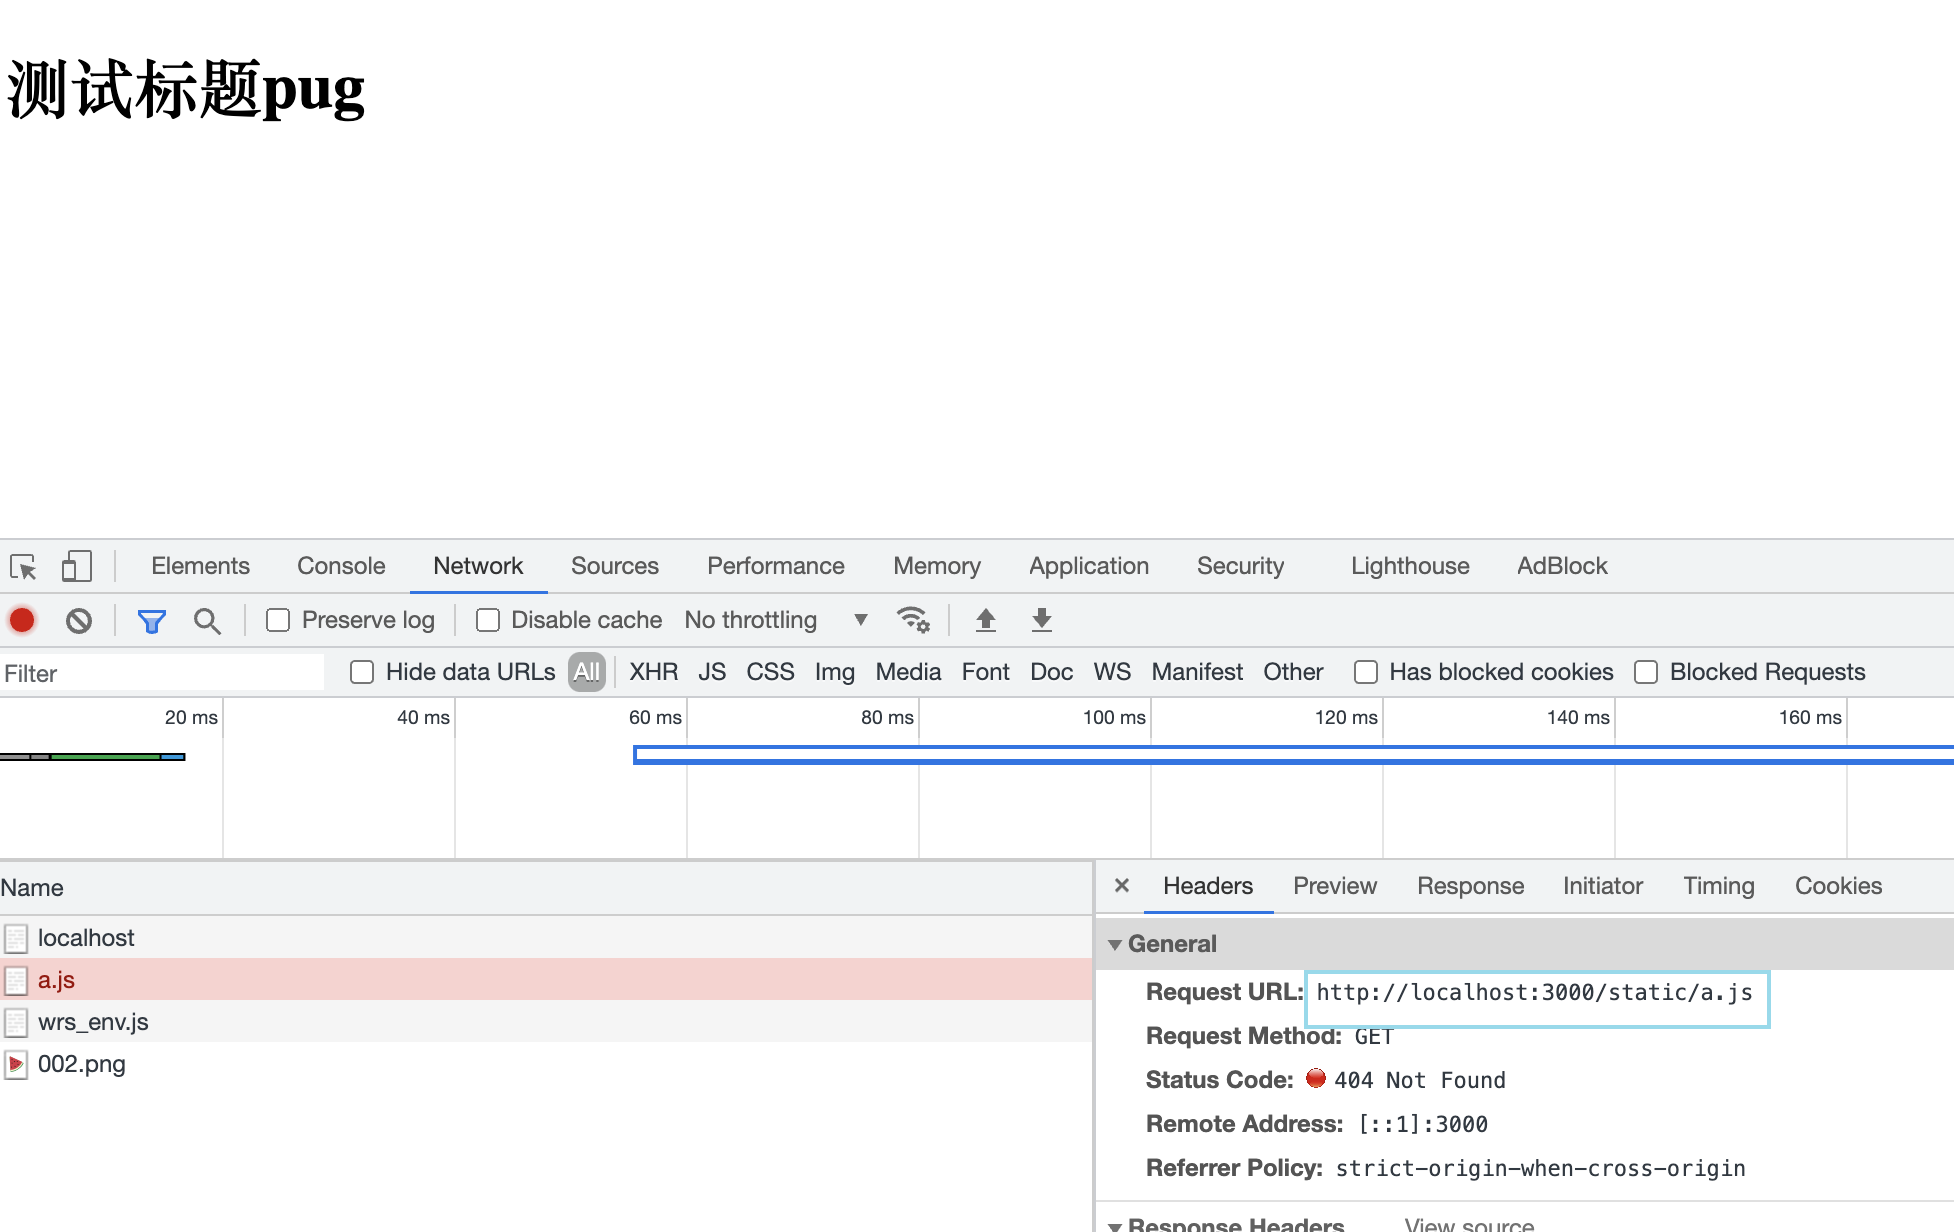The width and height of the screenshot is (1954, 1232).
Task: Check Has blocked cookies filter
Action: tap(1366, 672)
